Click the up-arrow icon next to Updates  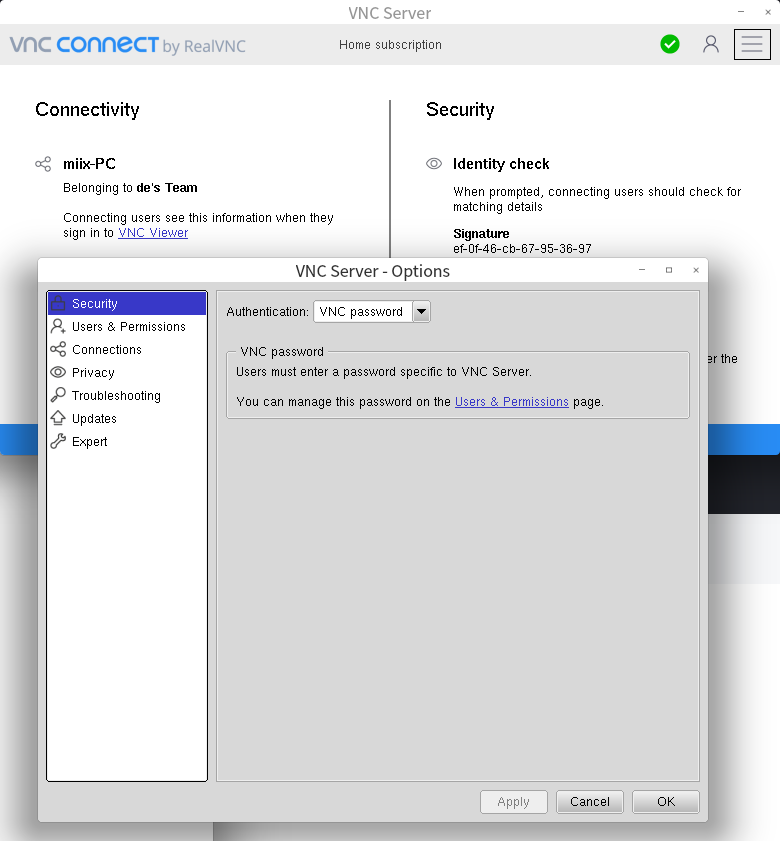click(x=58, y=418)
